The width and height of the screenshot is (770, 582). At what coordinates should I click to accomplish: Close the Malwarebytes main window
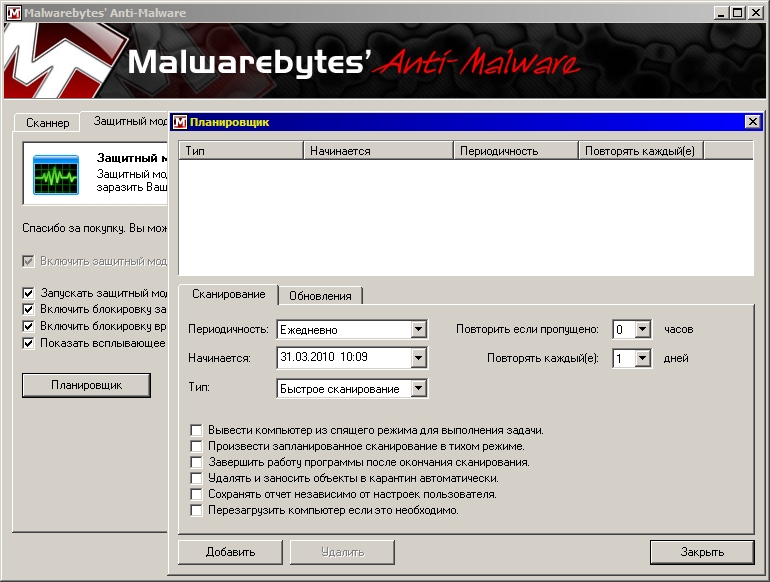[x=755, y=13]
